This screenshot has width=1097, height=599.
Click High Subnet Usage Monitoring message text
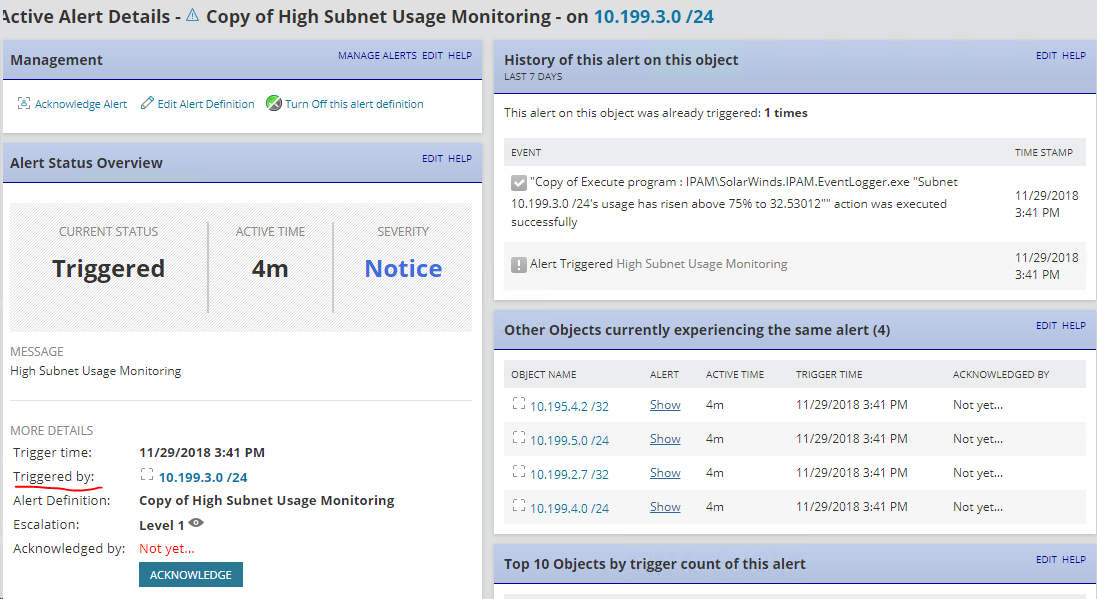point(96,371)
